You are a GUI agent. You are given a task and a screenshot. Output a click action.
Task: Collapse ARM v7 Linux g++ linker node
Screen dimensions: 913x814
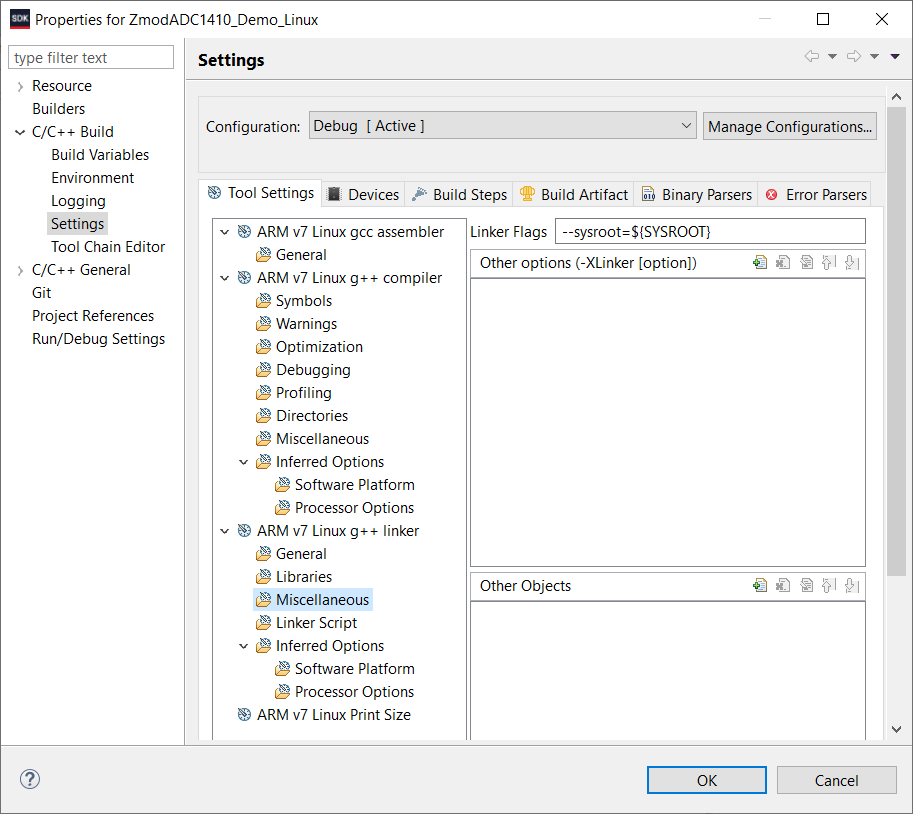click(225, 530)
